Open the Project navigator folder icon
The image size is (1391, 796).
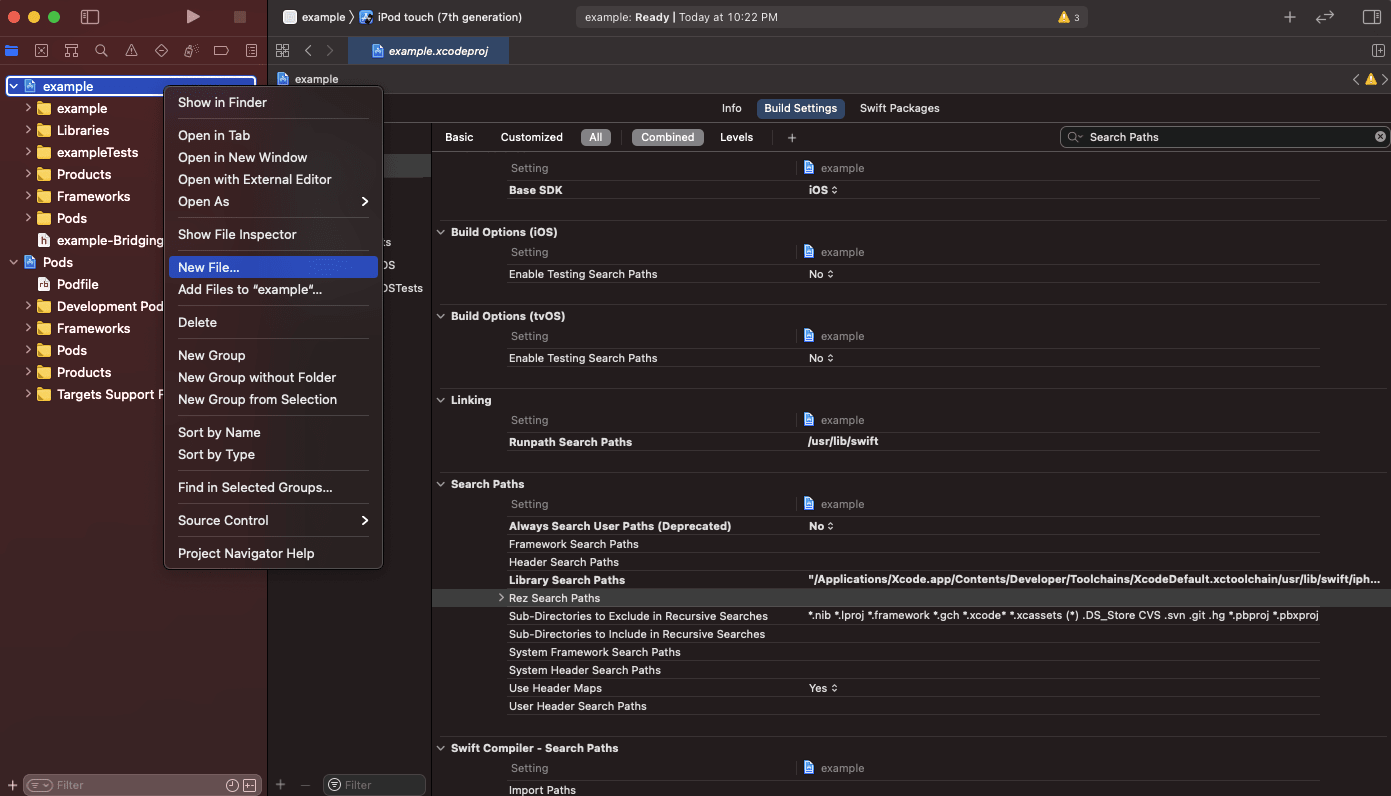click(x=12, y=50)
